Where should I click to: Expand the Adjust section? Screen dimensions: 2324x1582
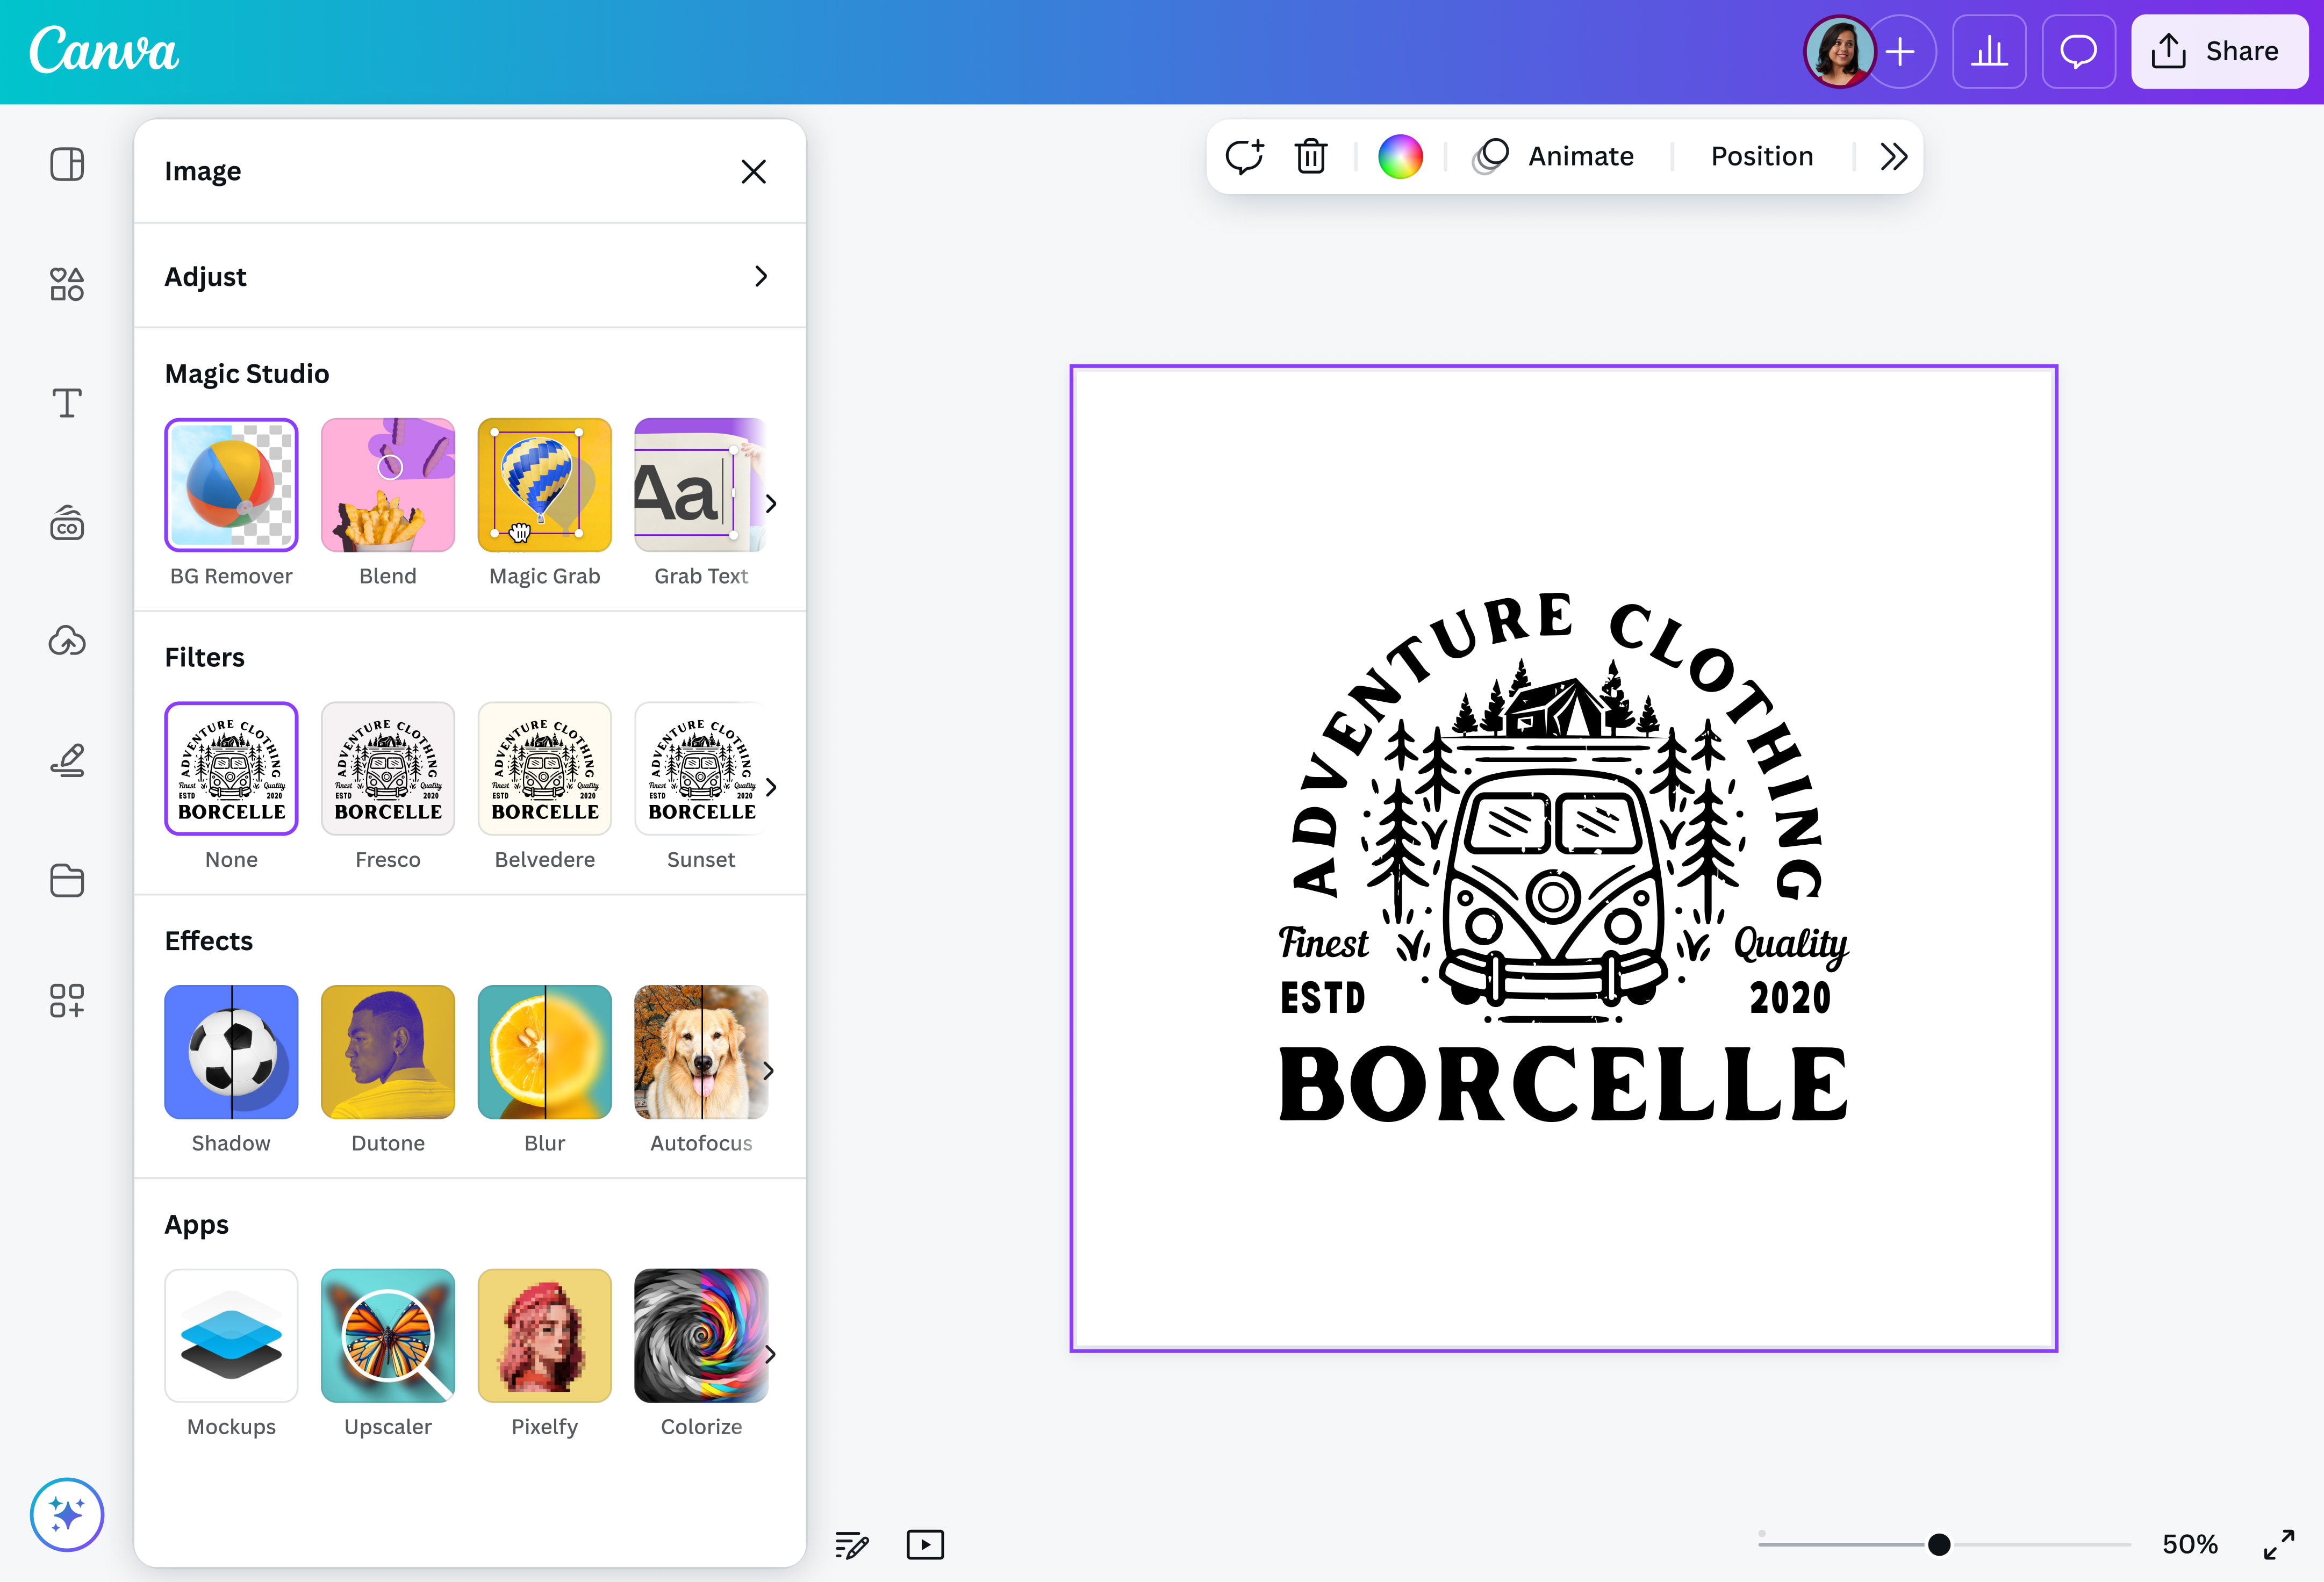pyautogui.click(x=470, y=276)
